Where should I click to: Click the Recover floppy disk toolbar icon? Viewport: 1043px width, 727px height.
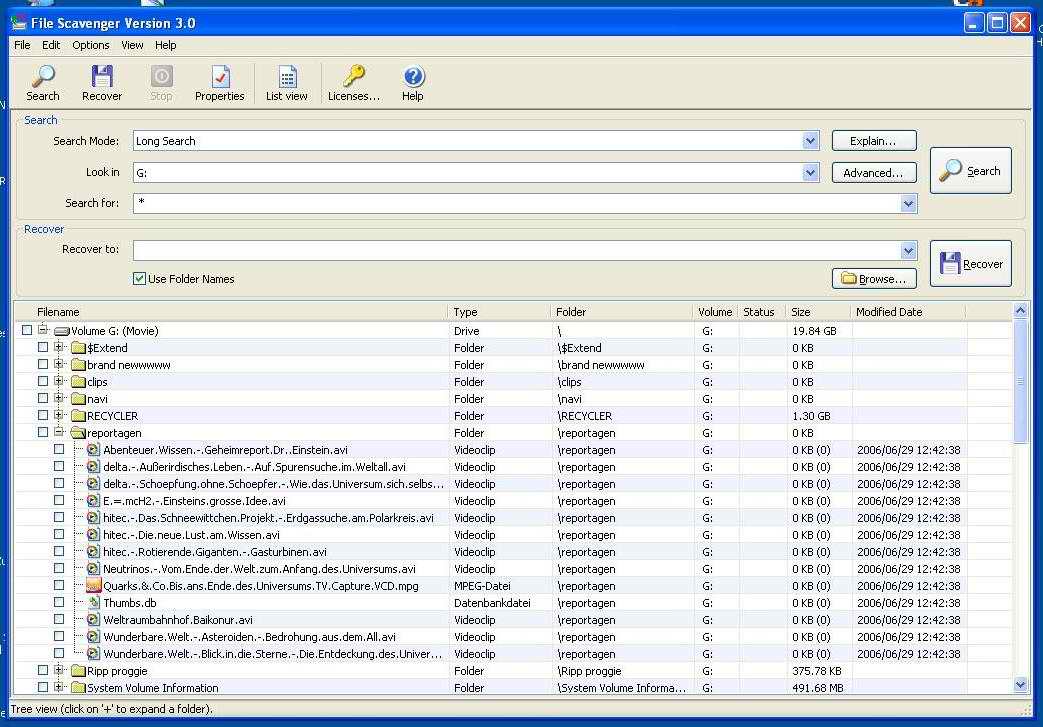click(x=102, y=76)
